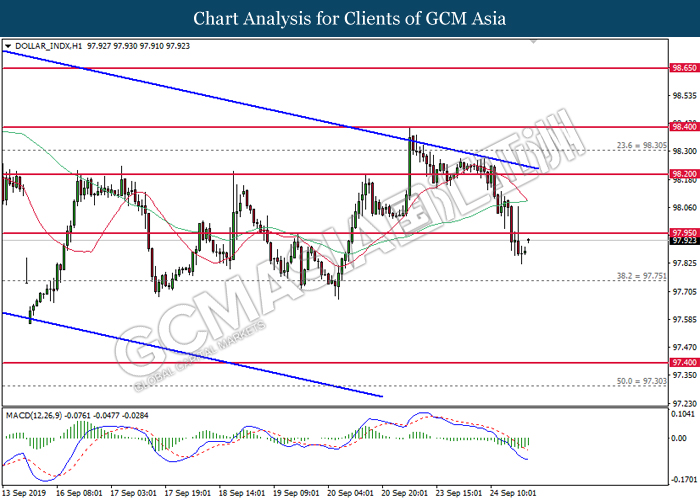Image resolution: width=700 pixels, height=500 pixels.
Task: Click the 20 Sep 20:01 time label
Action: (405, 493)
